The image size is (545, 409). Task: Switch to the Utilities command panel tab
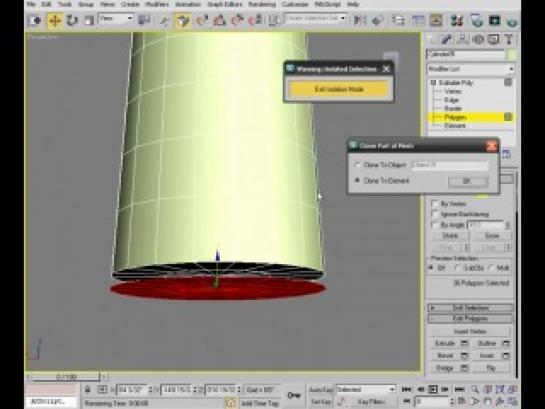(509, 40)
